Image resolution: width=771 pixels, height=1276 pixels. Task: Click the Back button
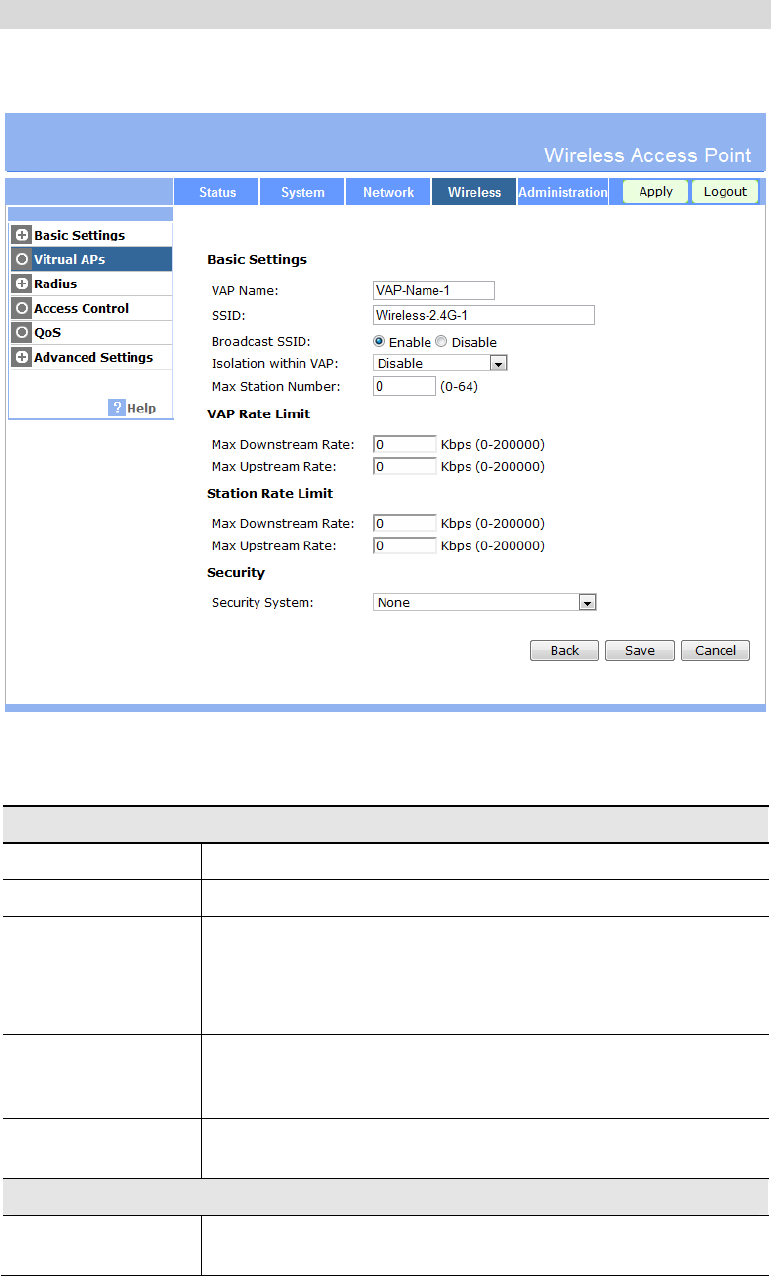[564, 650]
